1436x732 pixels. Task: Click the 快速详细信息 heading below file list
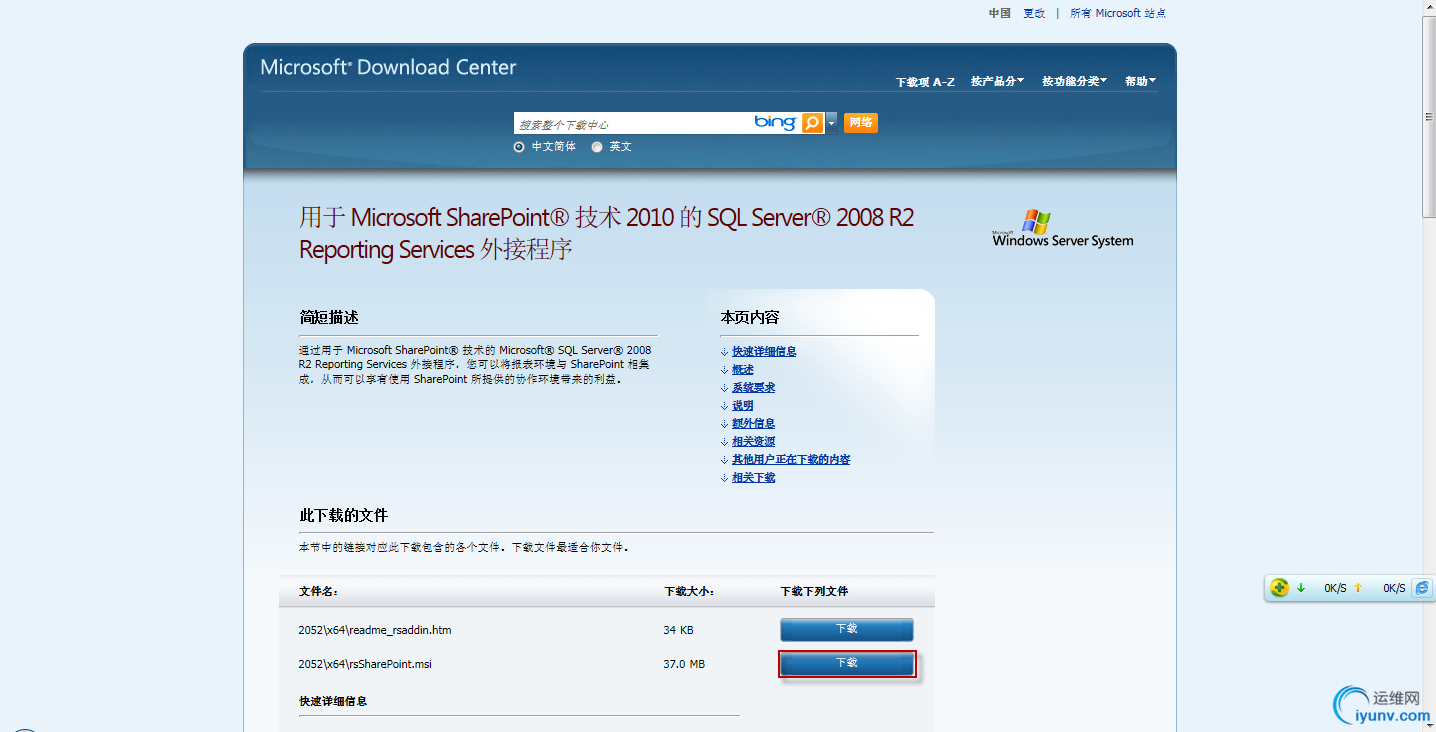click(333, 702)
